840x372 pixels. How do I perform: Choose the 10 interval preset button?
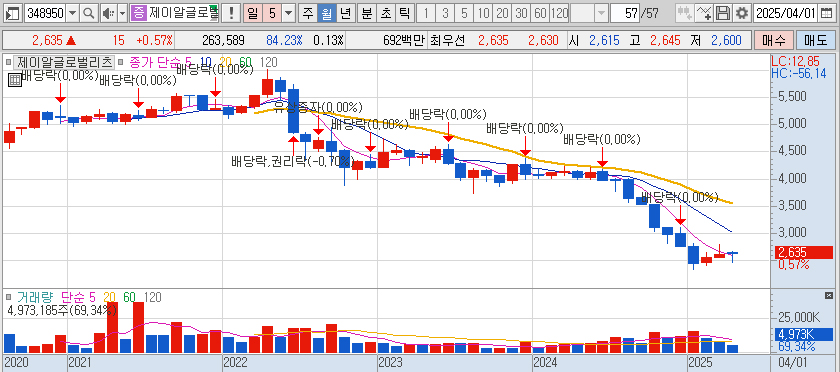pyautogui.click(x=483, y=13)
